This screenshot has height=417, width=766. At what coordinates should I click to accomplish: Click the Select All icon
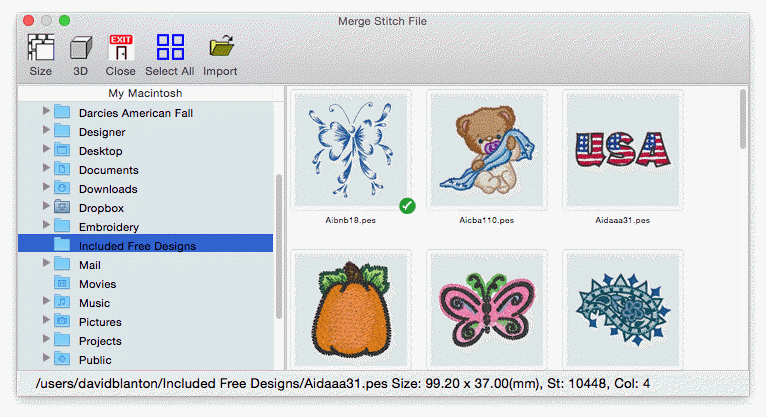tap(169, 49)
